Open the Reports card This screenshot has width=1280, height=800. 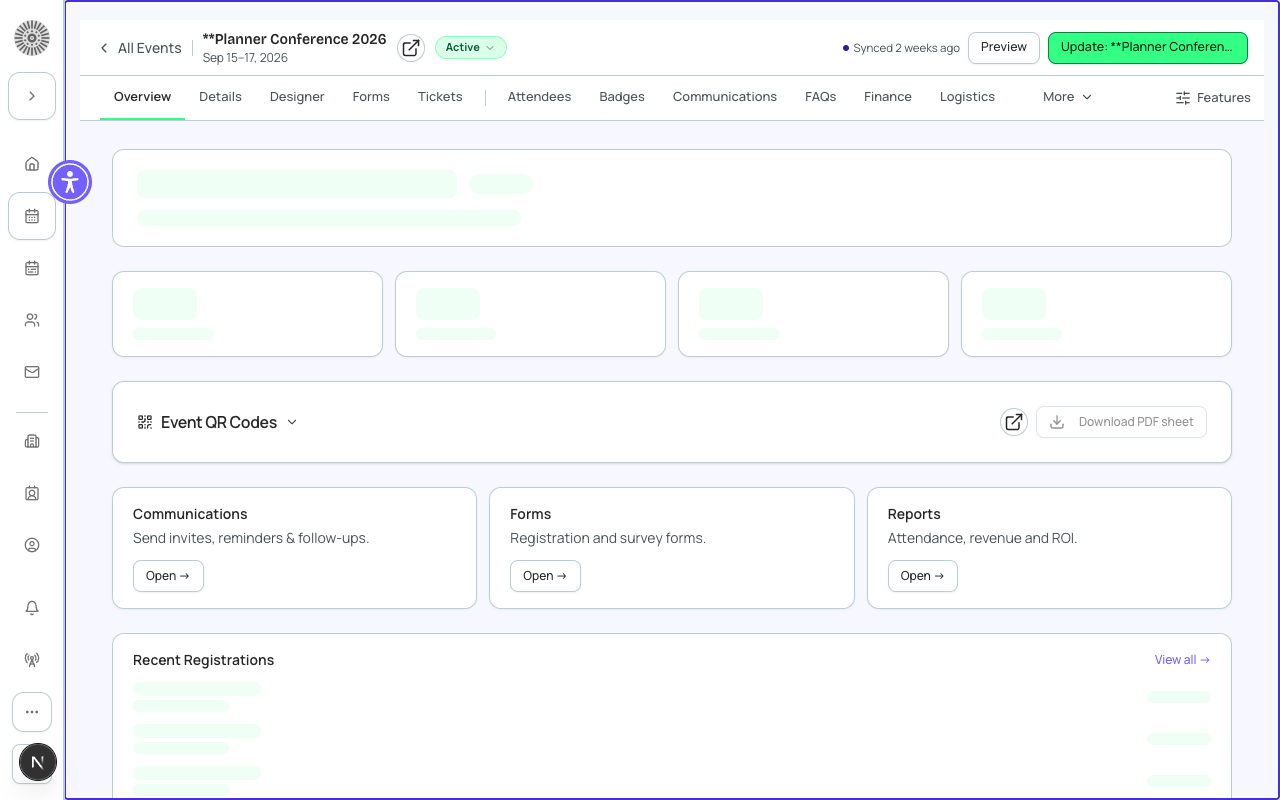tap(922, 576)
